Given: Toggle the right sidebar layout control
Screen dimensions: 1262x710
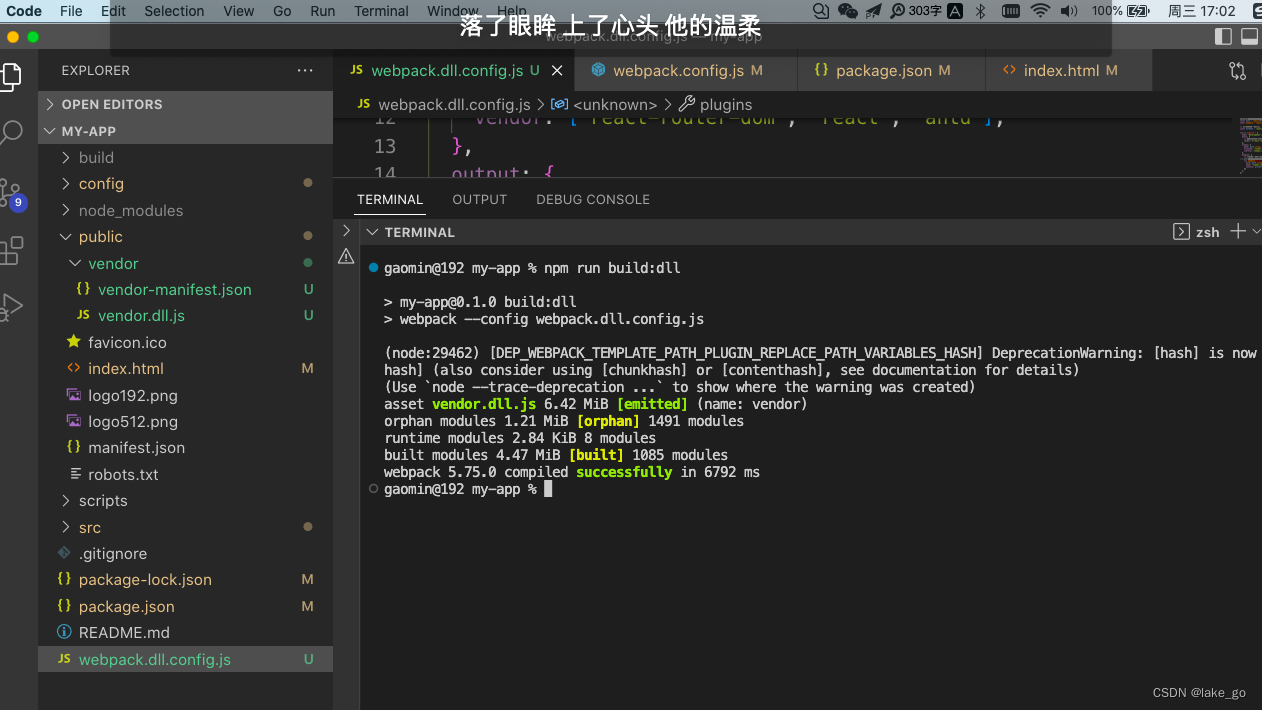Looking at the screenshot, I should click(1222, 36).
